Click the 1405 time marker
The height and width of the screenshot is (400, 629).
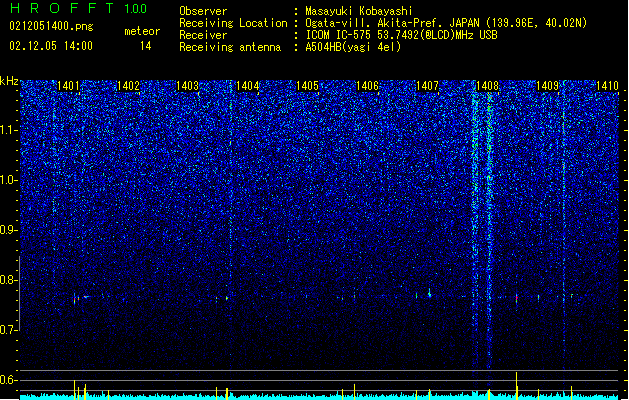[307, 86]
